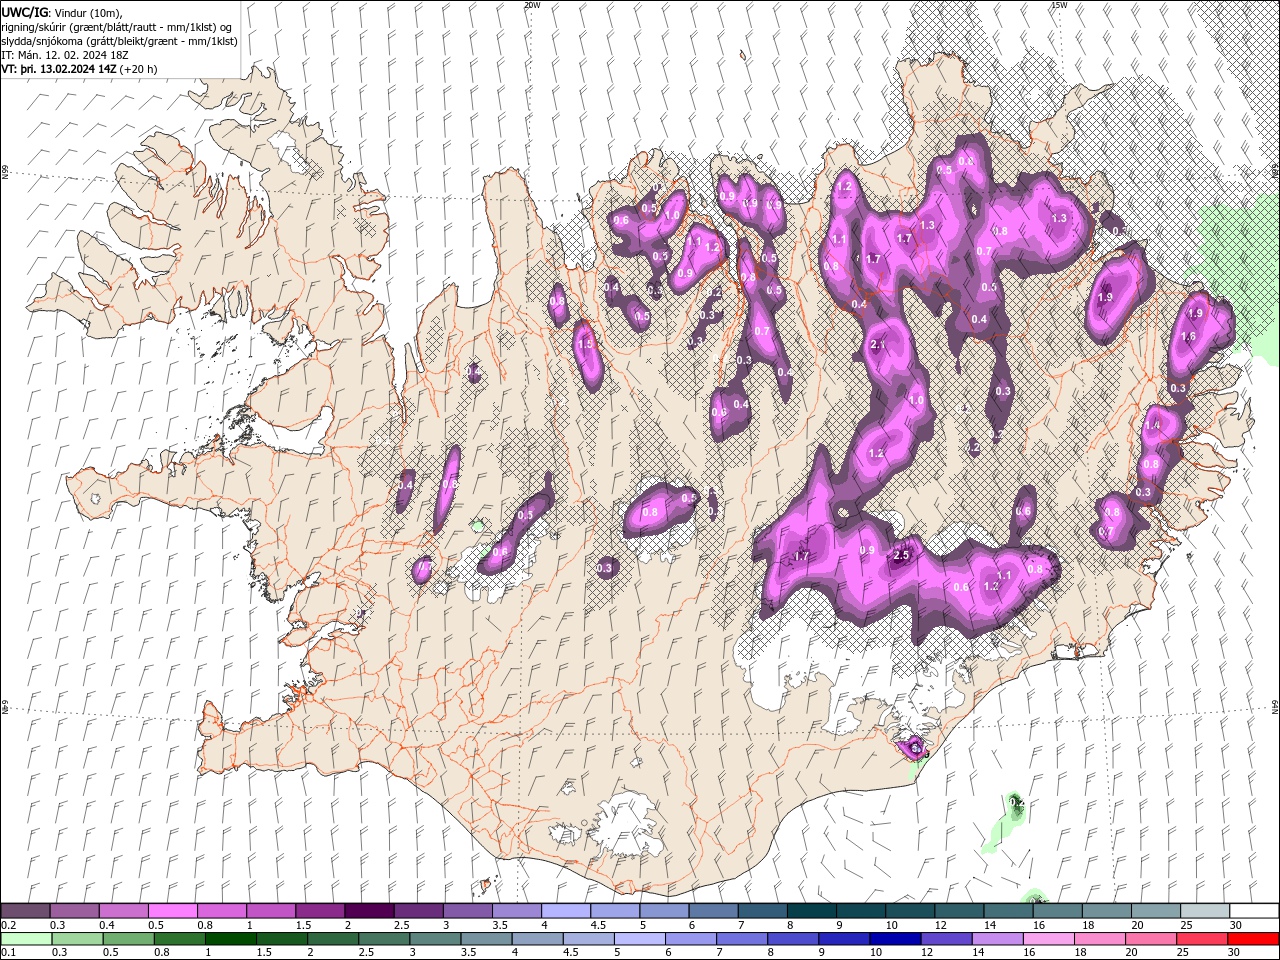This screenshot has width=1280, height=960.
Task: Click the palest green rain swatch between 0.1 and 0.3
Action: click(26, 939)
